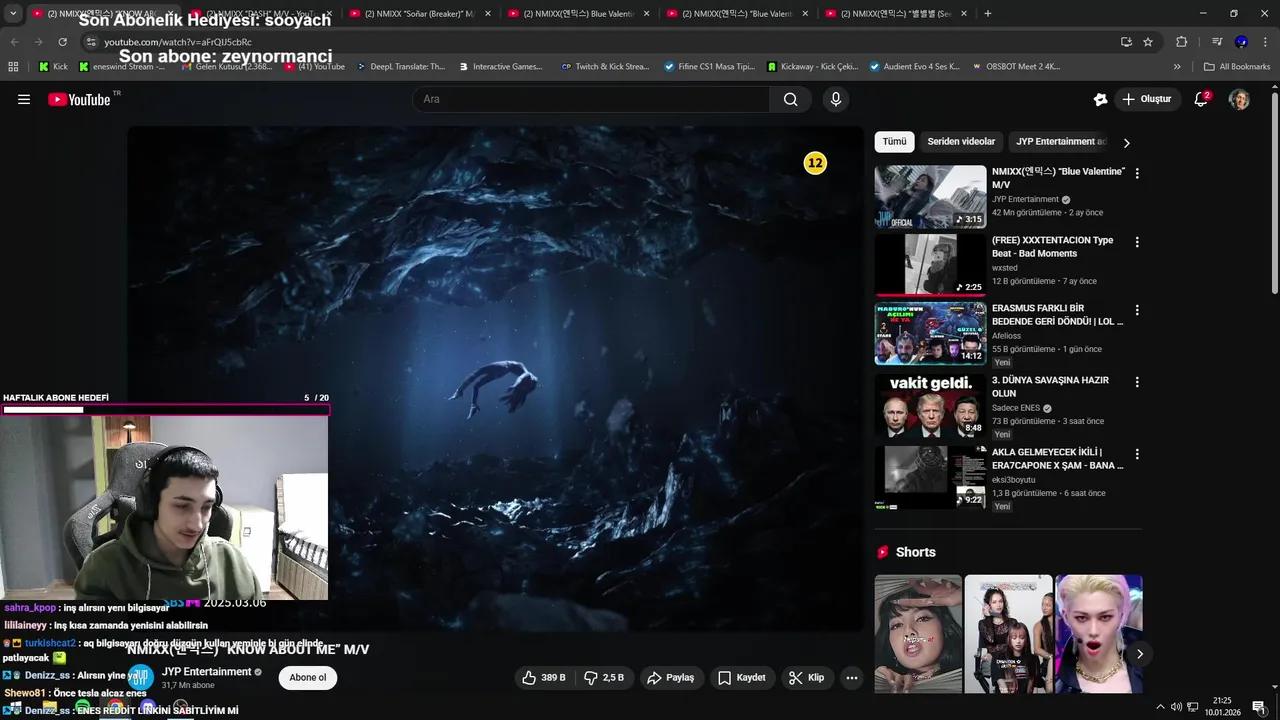1280x720 pixels.
Task: Open the "Blue Valentine" M/V thumbnail
Action: click(x=930, y=197)
